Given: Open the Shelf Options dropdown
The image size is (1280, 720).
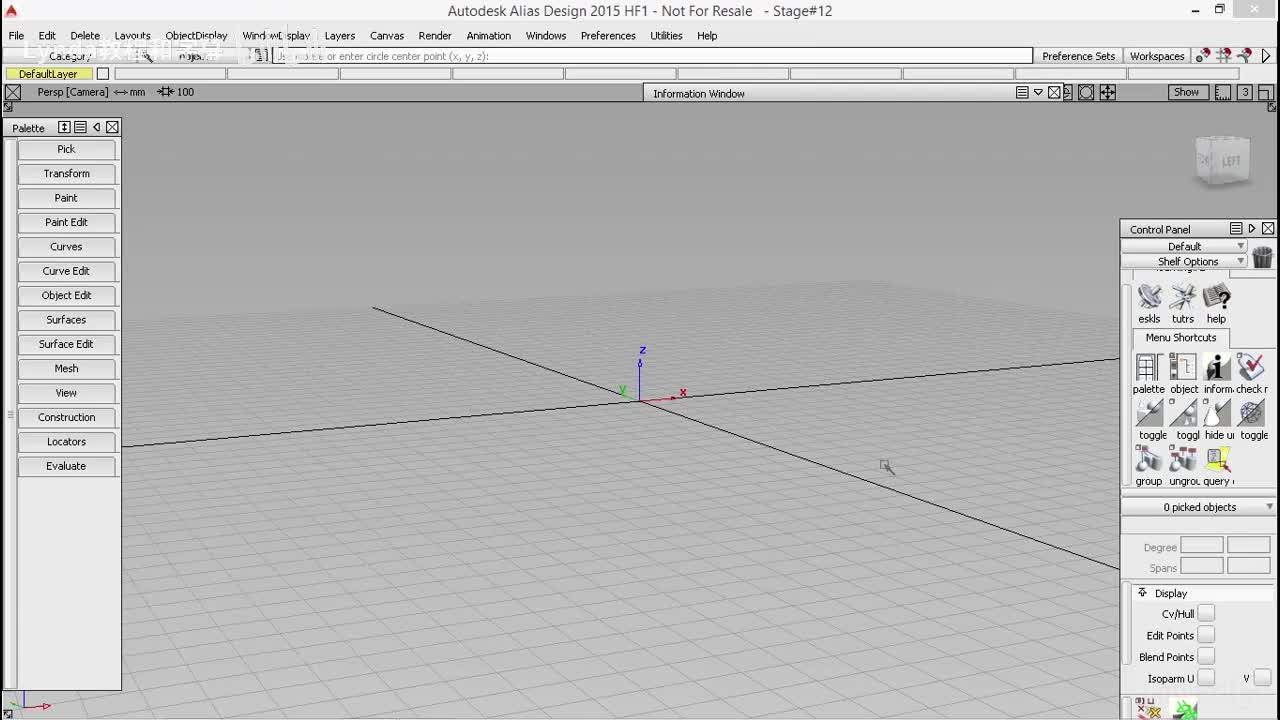Looking at the screenshot, I should click(x=1184, y=261).
